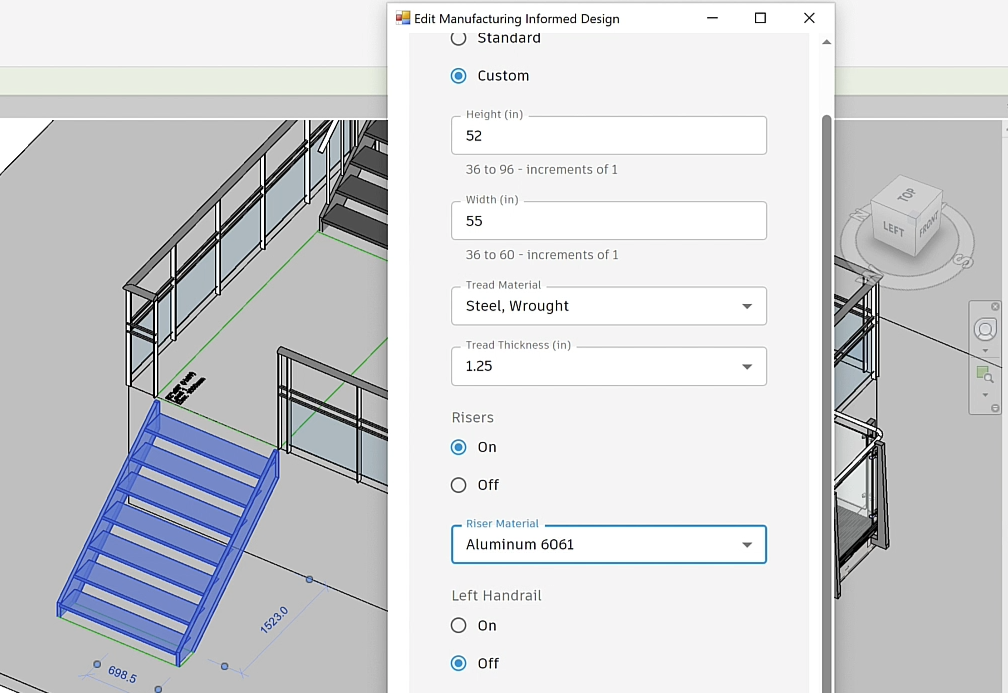
Task: Open the navigation bar customize menu button
Action: [x=995, y=409]
